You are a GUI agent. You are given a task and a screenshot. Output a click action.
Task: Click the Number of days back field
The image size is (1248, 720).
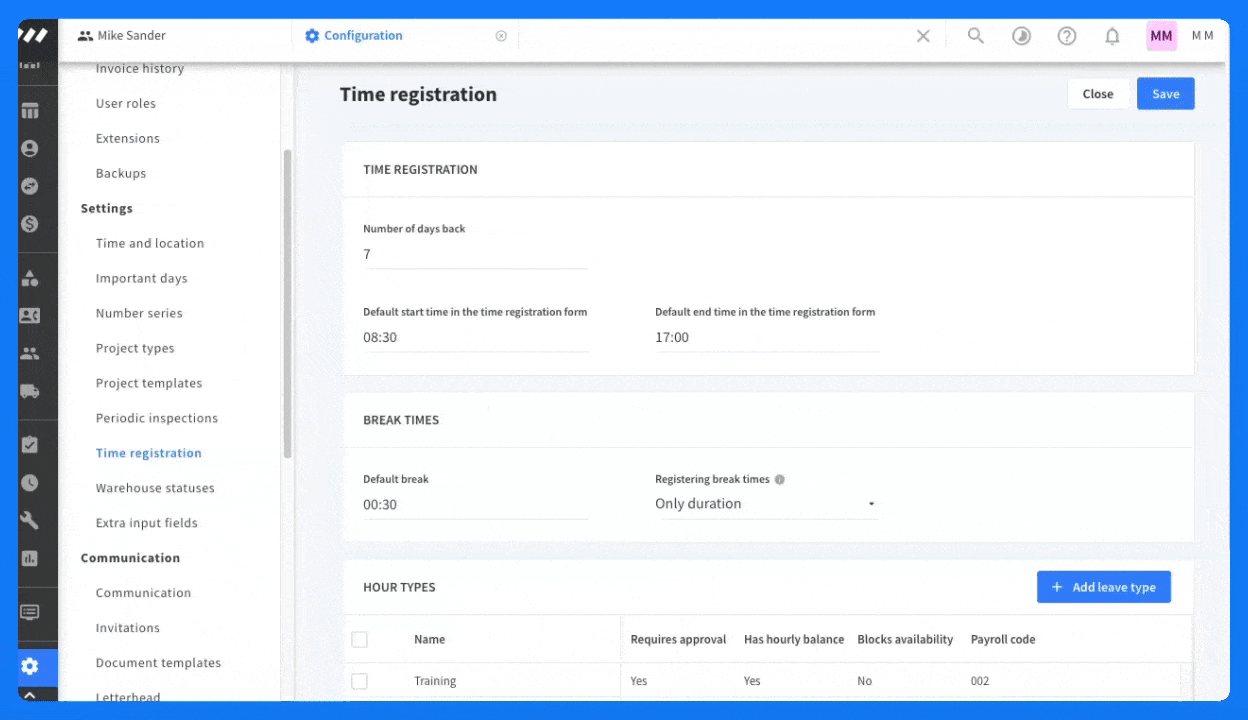pos(475,255)
